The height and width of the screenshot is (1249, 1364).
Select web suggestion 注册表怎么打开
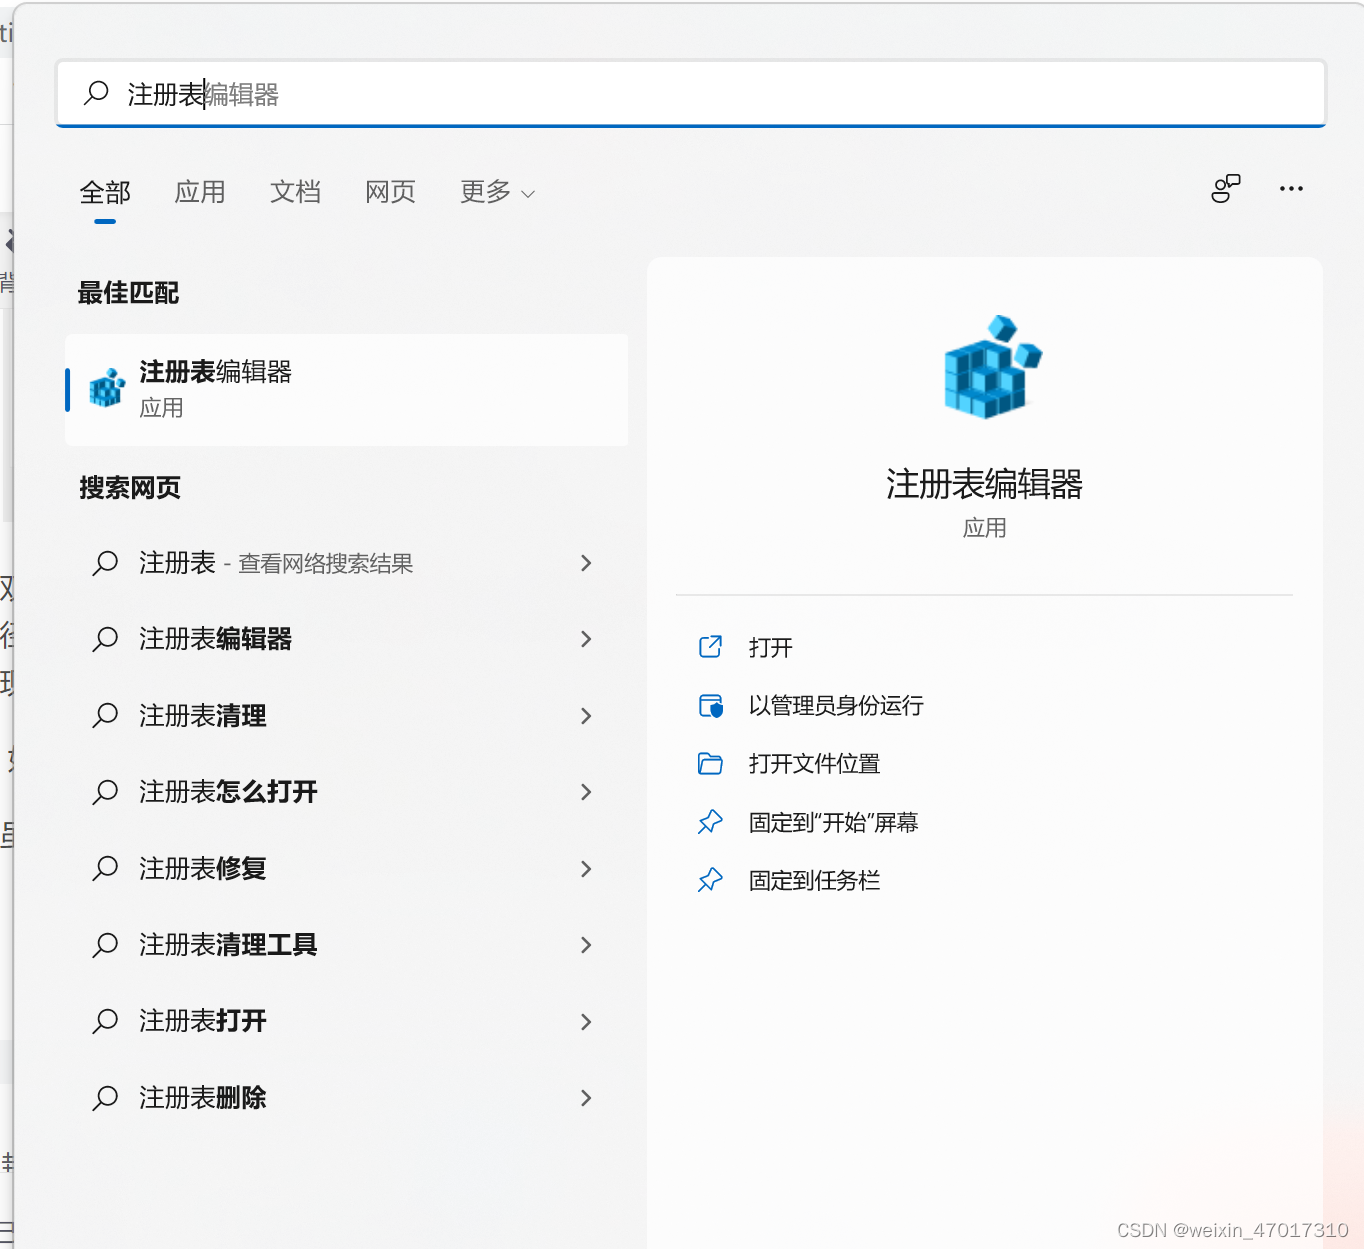pyautogui.click(x=347, y=792)
